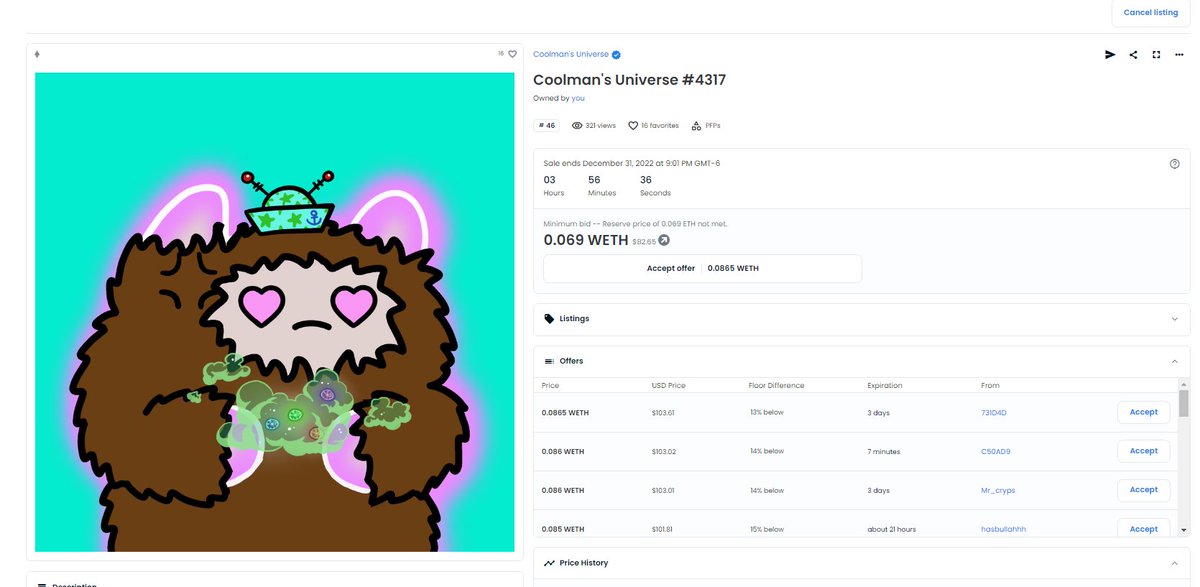The image size is (1200, 587).
Task: Click the # 46 rank badge
Action: (x=546, y=126)
